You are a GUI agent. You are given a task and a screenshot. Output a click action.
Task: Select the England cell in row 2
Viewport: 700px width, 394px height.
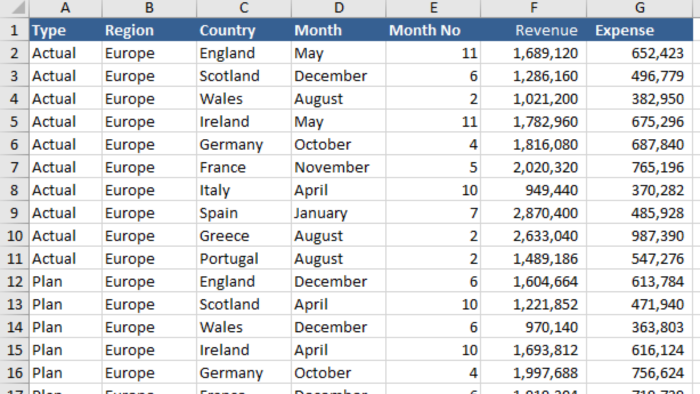244,53
